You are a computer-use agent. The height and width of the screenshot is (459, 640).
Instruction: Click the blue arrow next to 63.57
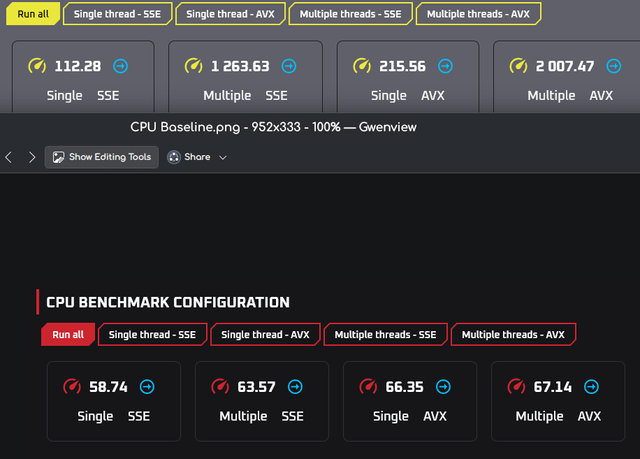(x=295, y=386)
